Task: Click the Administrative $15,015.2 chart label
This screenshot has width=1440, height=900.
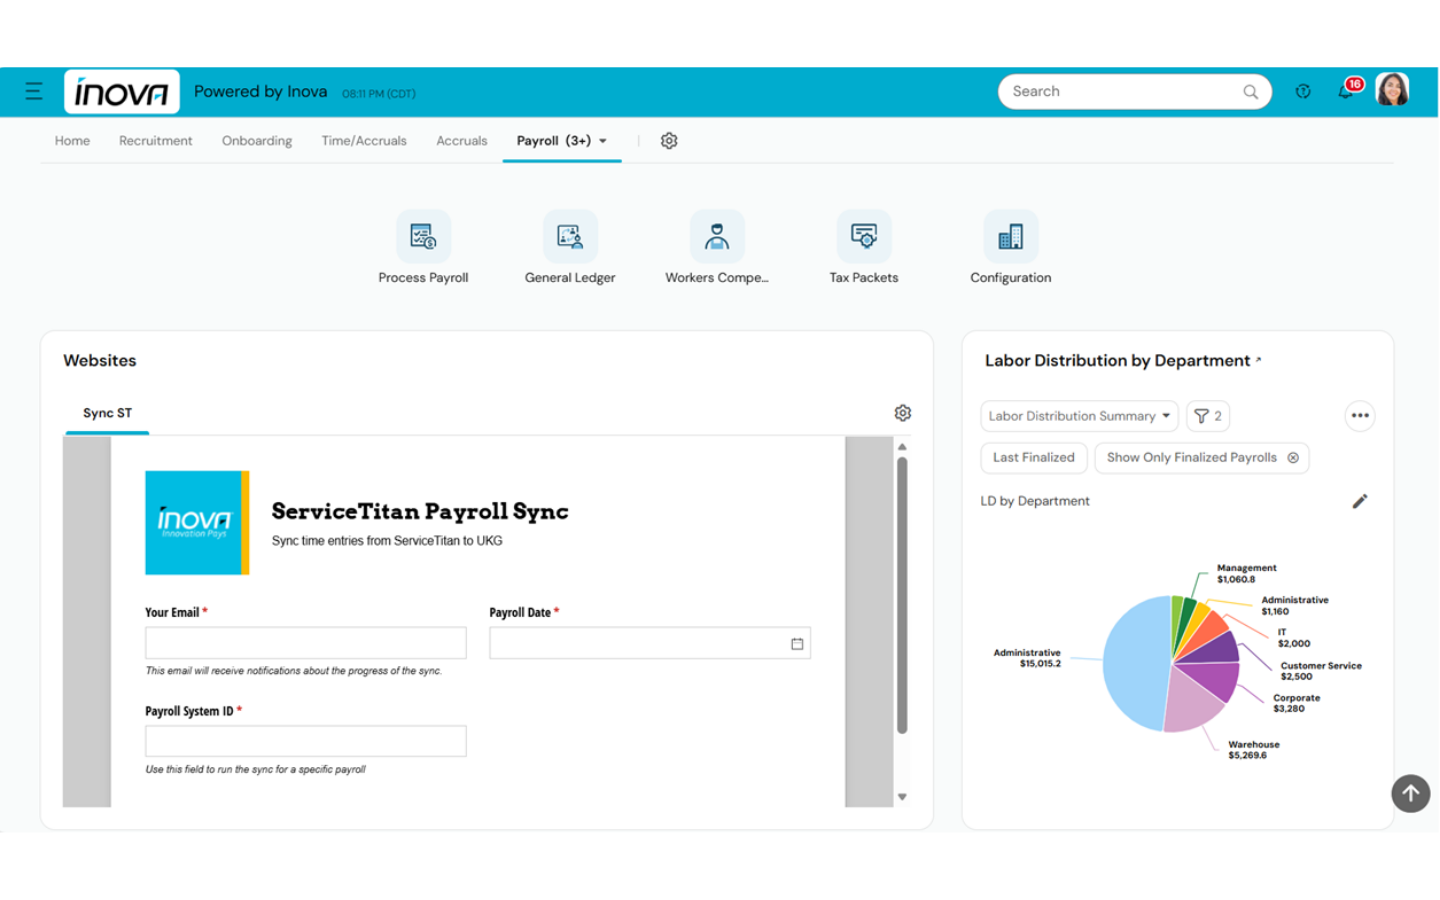Action: [x=1027, y=658]
